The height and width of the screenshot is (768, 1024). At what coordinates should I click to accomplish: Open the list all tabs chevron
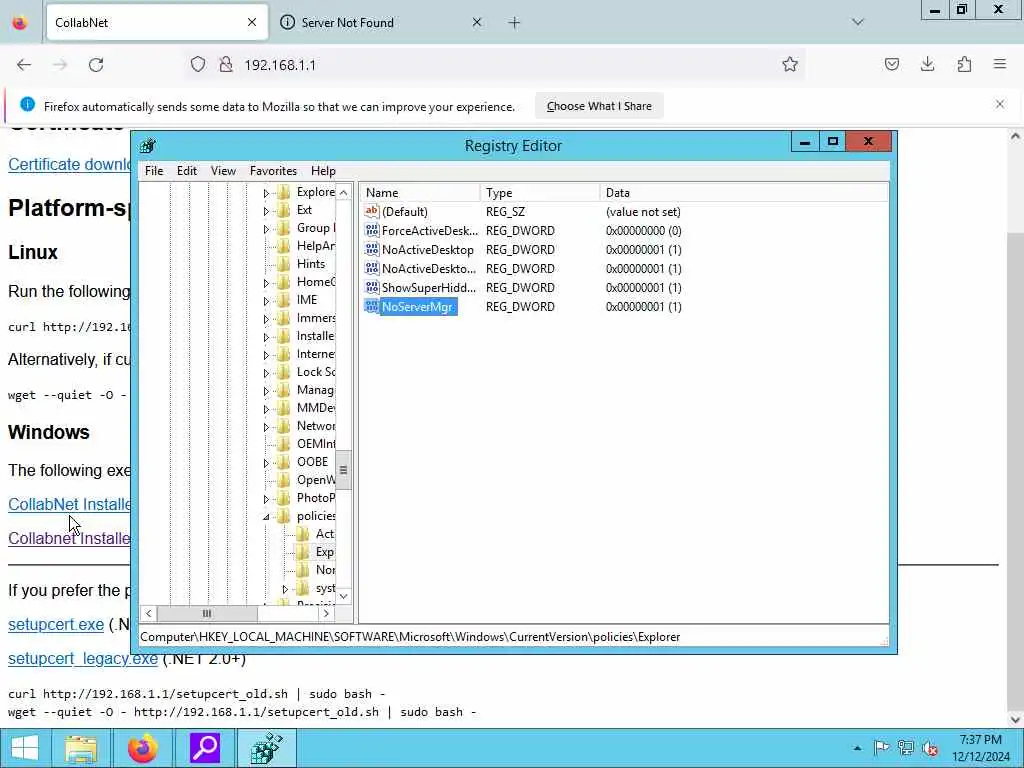[x=858, y=22]
